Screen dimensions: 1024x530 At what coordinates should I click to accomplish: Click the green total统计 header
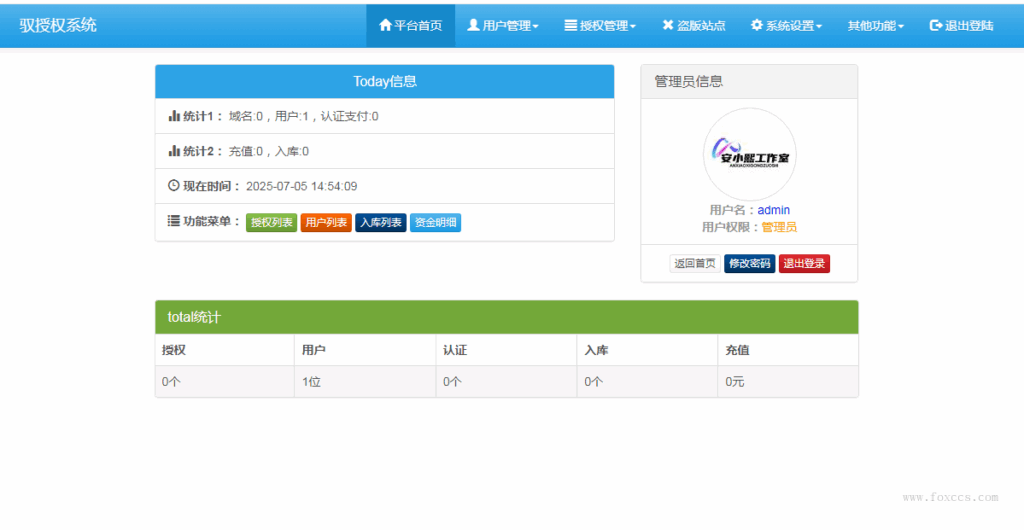point(507,317)
